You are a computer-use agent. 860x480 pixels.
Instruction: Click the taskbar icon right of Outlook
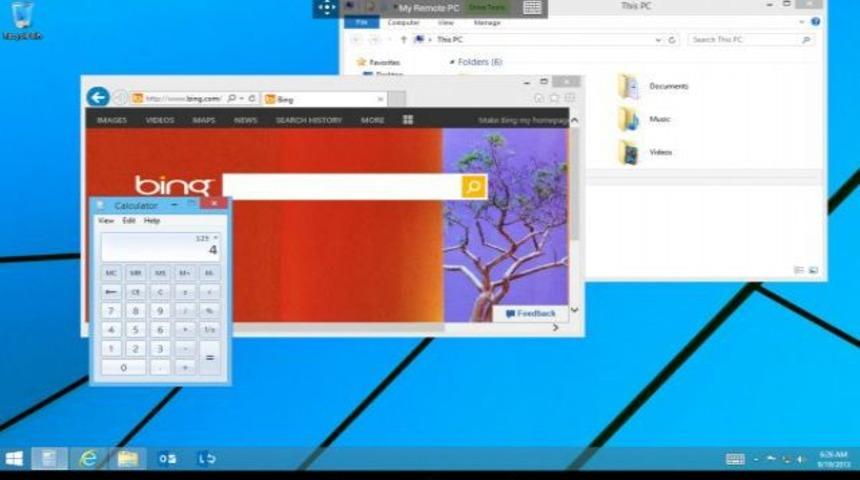coord(206,459)
